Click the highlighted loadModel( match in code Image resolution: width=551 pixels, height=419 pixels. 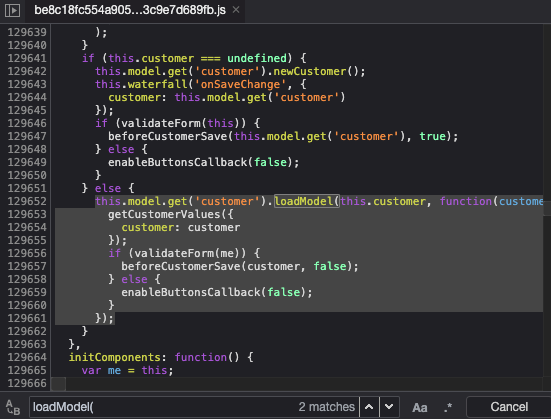tap(307, 201)
